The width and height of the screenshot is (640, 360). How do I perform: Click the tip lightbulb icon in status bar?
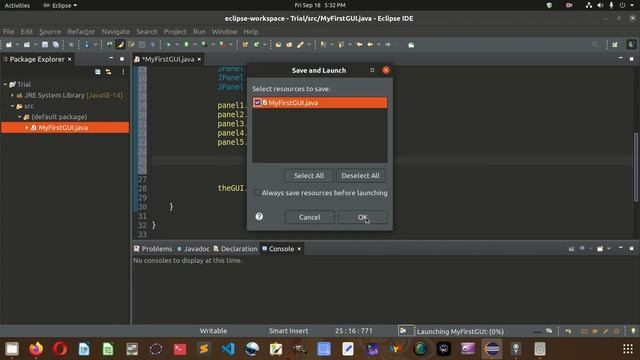point(633,331)
